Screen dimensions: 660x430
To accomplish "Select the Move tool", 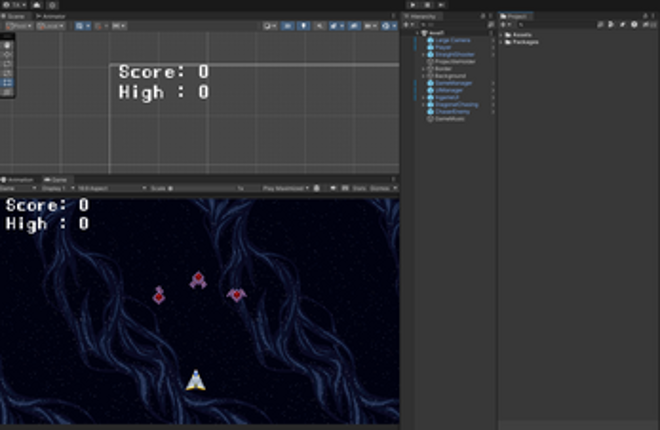I will point(7,54).
